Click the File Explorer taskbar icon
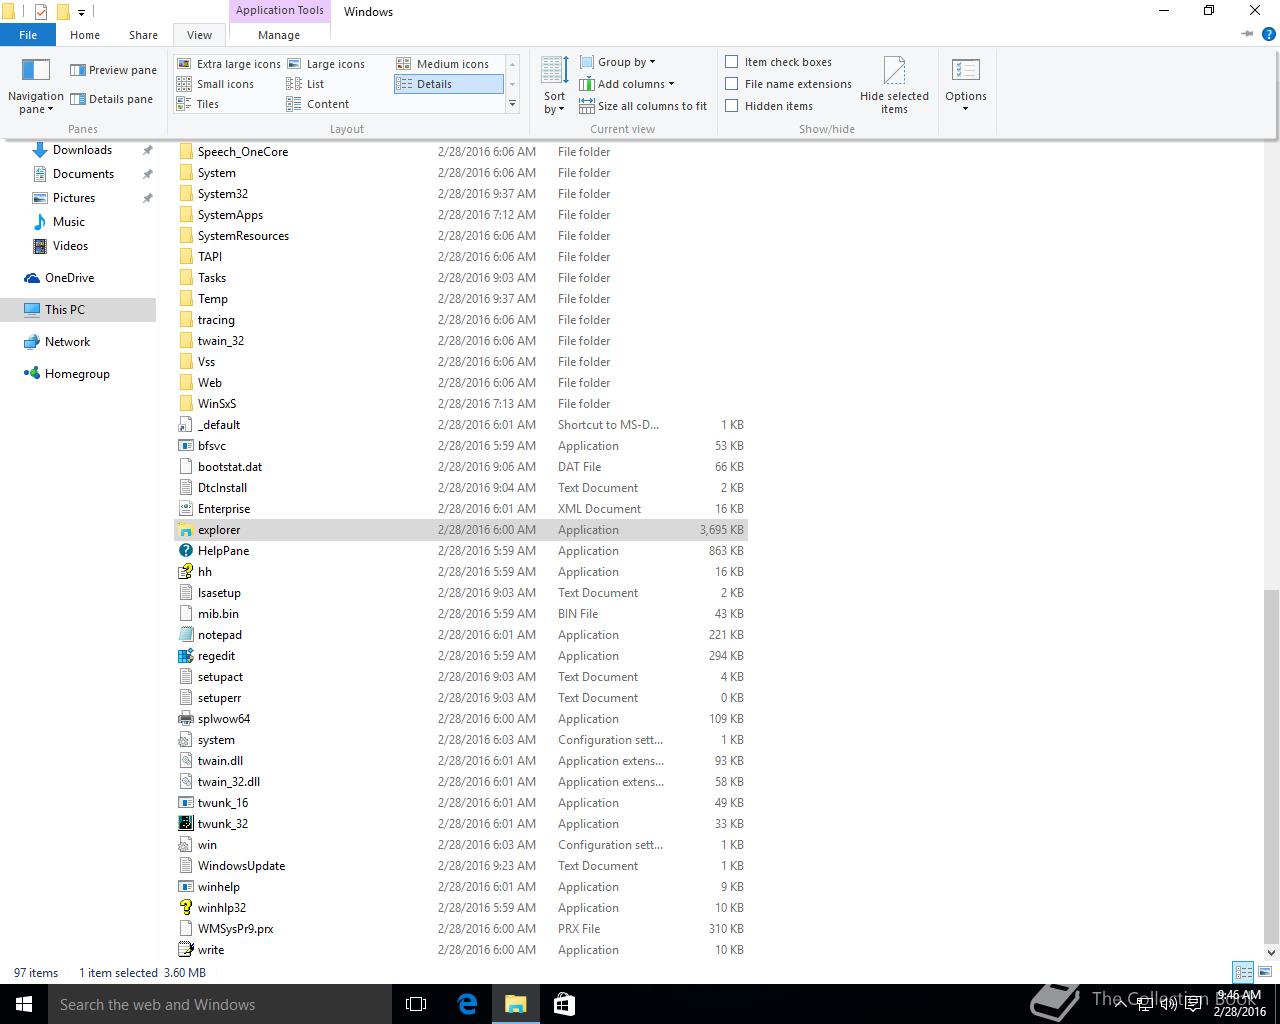The image size is (1280, 1024). [515, 1004]
